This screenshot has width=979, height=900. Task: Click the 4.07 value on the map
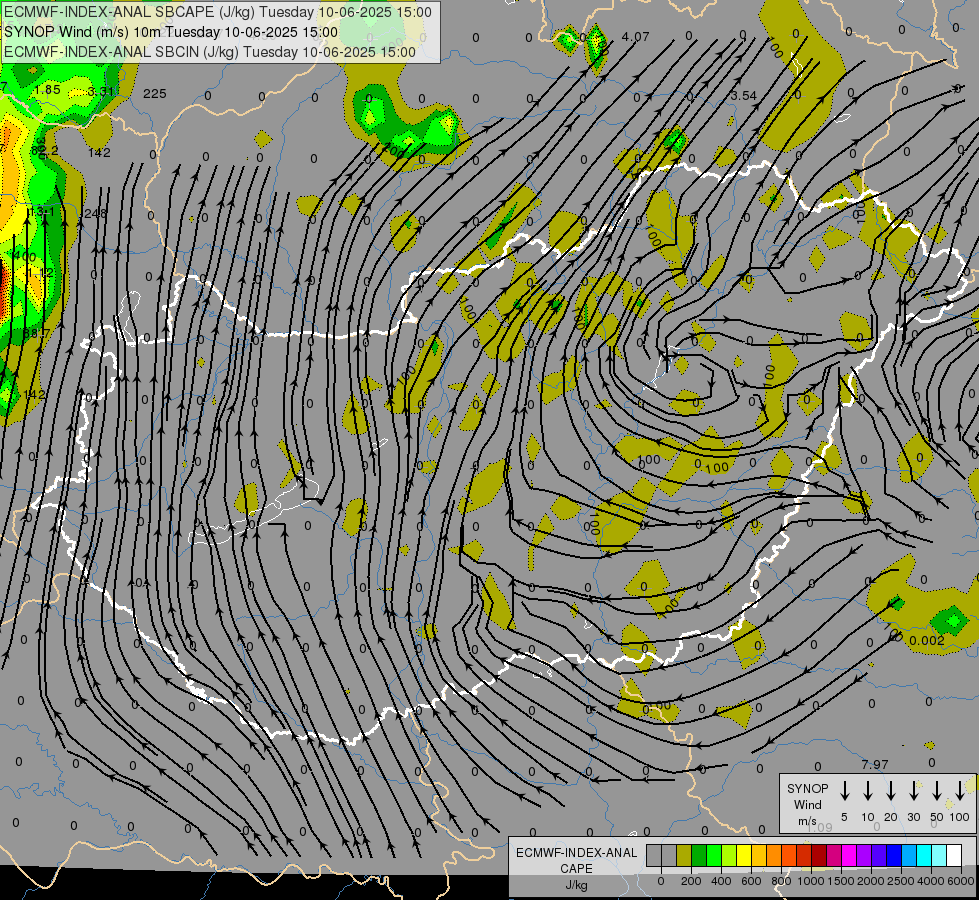coord(636,37)
